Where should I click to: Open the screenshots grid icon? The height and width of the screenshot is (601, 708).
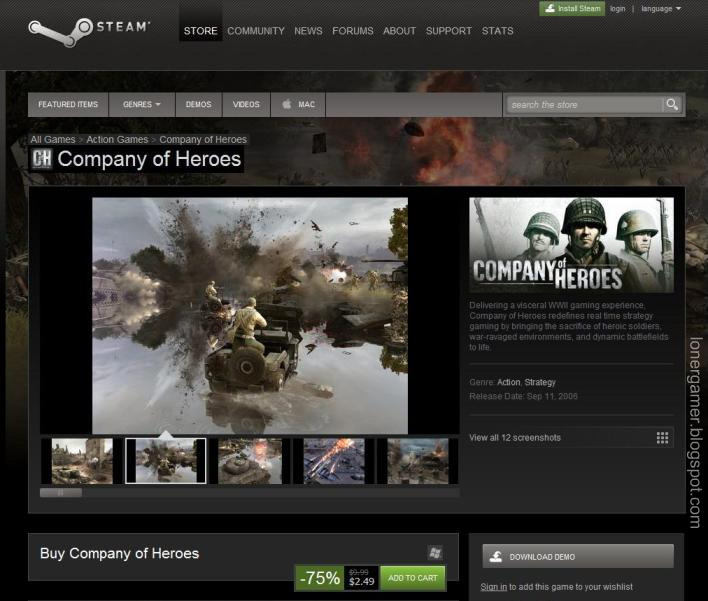[662, 438]
